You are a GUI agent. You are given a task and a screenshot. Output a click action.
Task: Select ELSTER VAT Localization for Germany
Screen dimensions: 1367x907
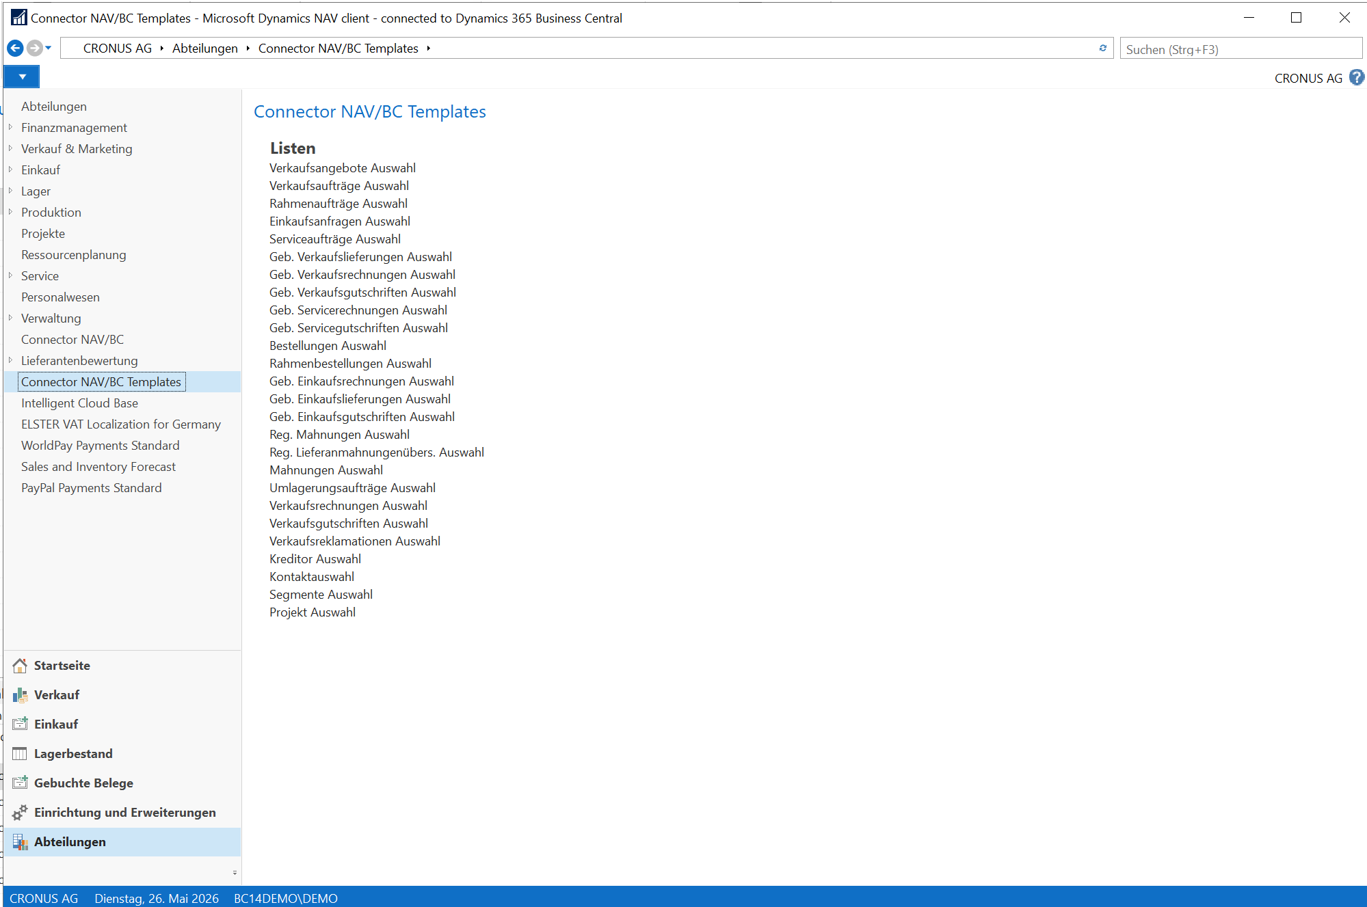[x=121, y=424]
